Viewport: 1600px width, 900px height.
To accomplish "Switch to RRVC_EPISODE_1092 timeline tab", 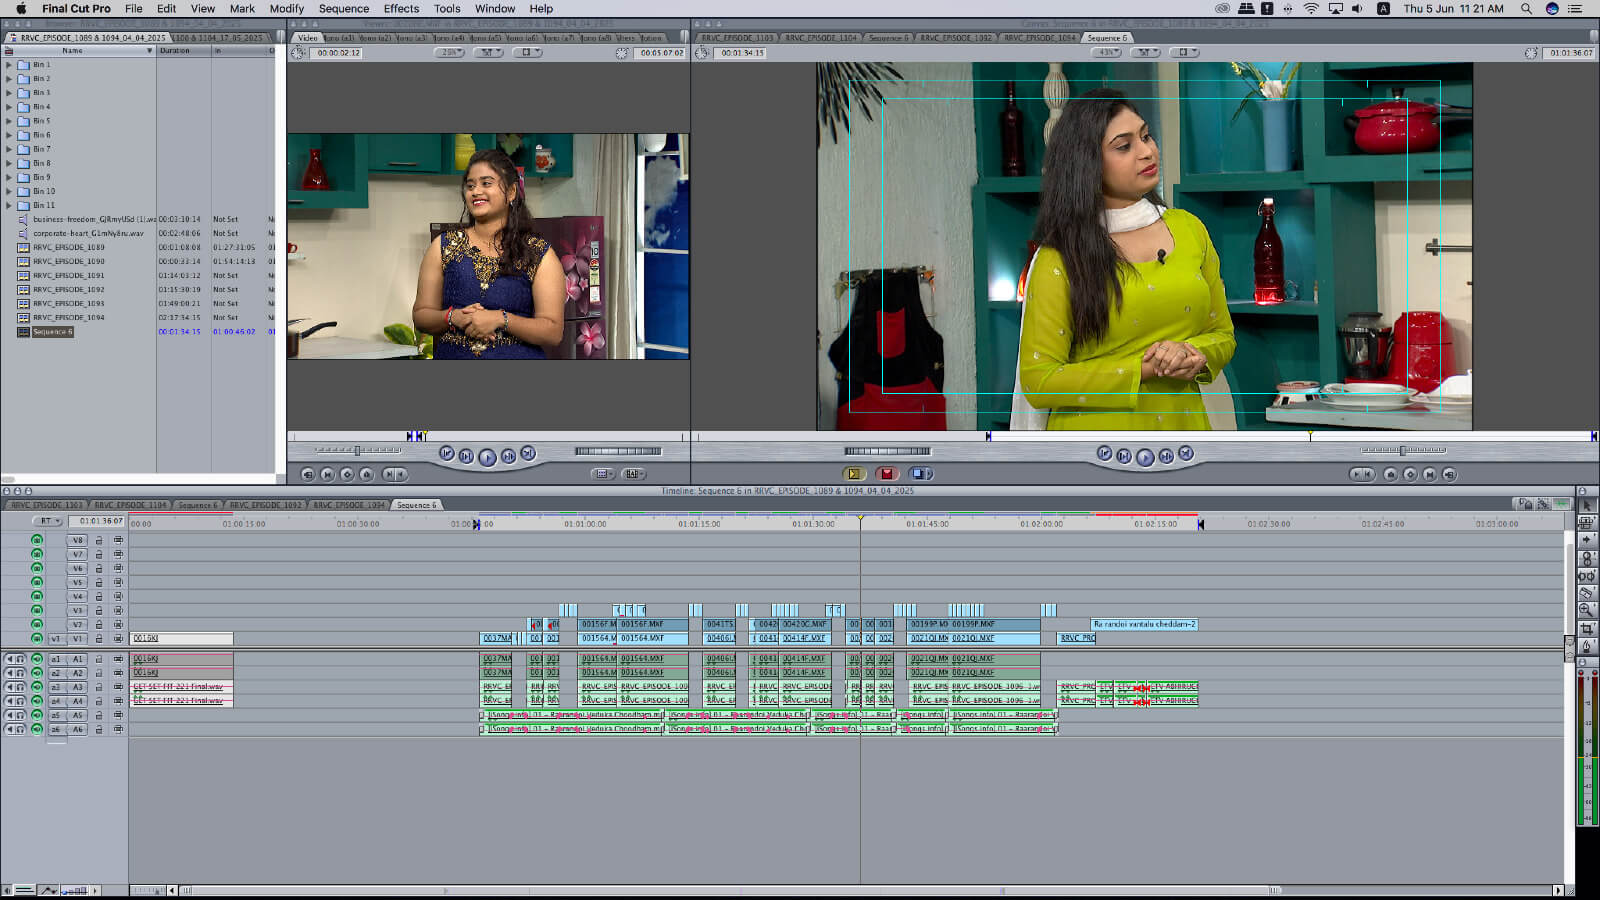I will point(265,505).
